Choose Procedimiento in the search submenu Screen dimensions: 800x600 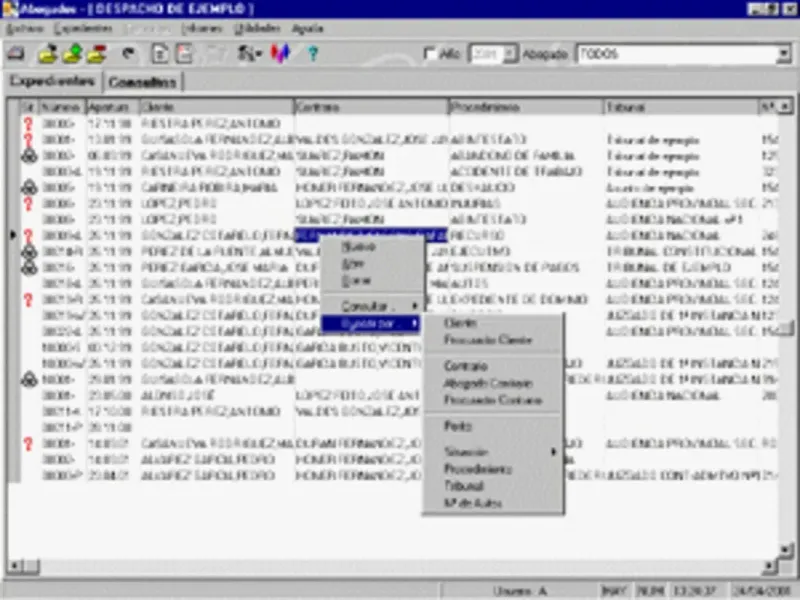coord(478,468)
